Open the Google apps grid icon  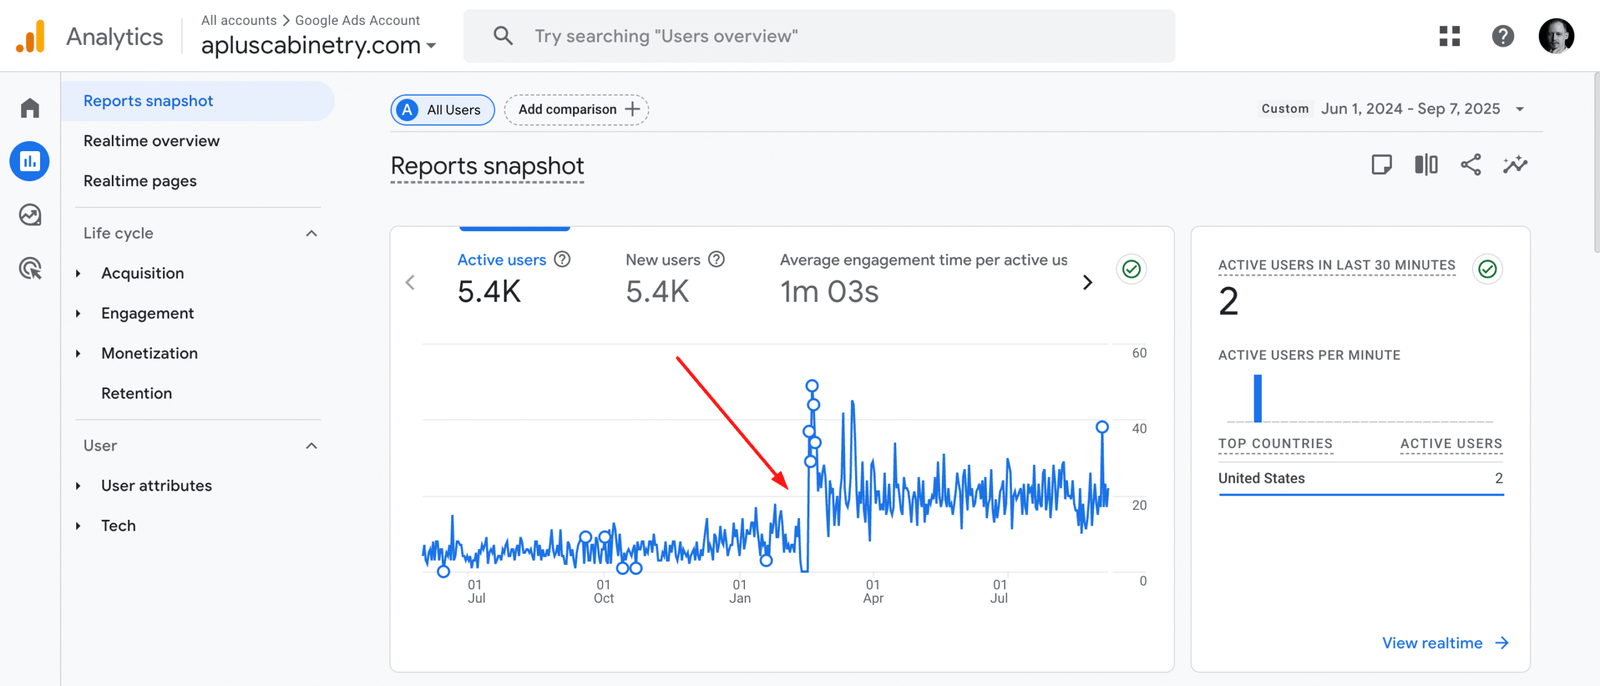point(1449,37)
